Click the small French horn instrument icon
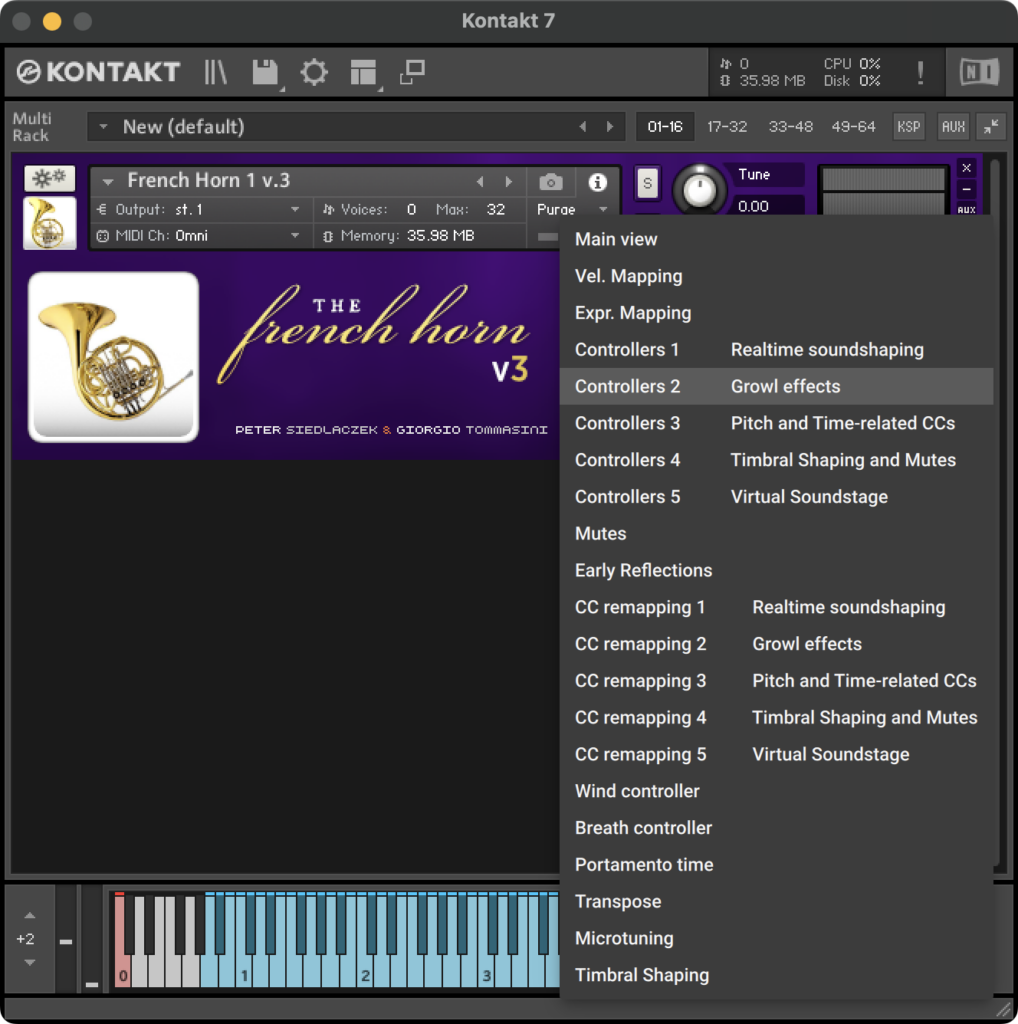This screenshot has height=1024, width=1018. [x=50, y=223]
